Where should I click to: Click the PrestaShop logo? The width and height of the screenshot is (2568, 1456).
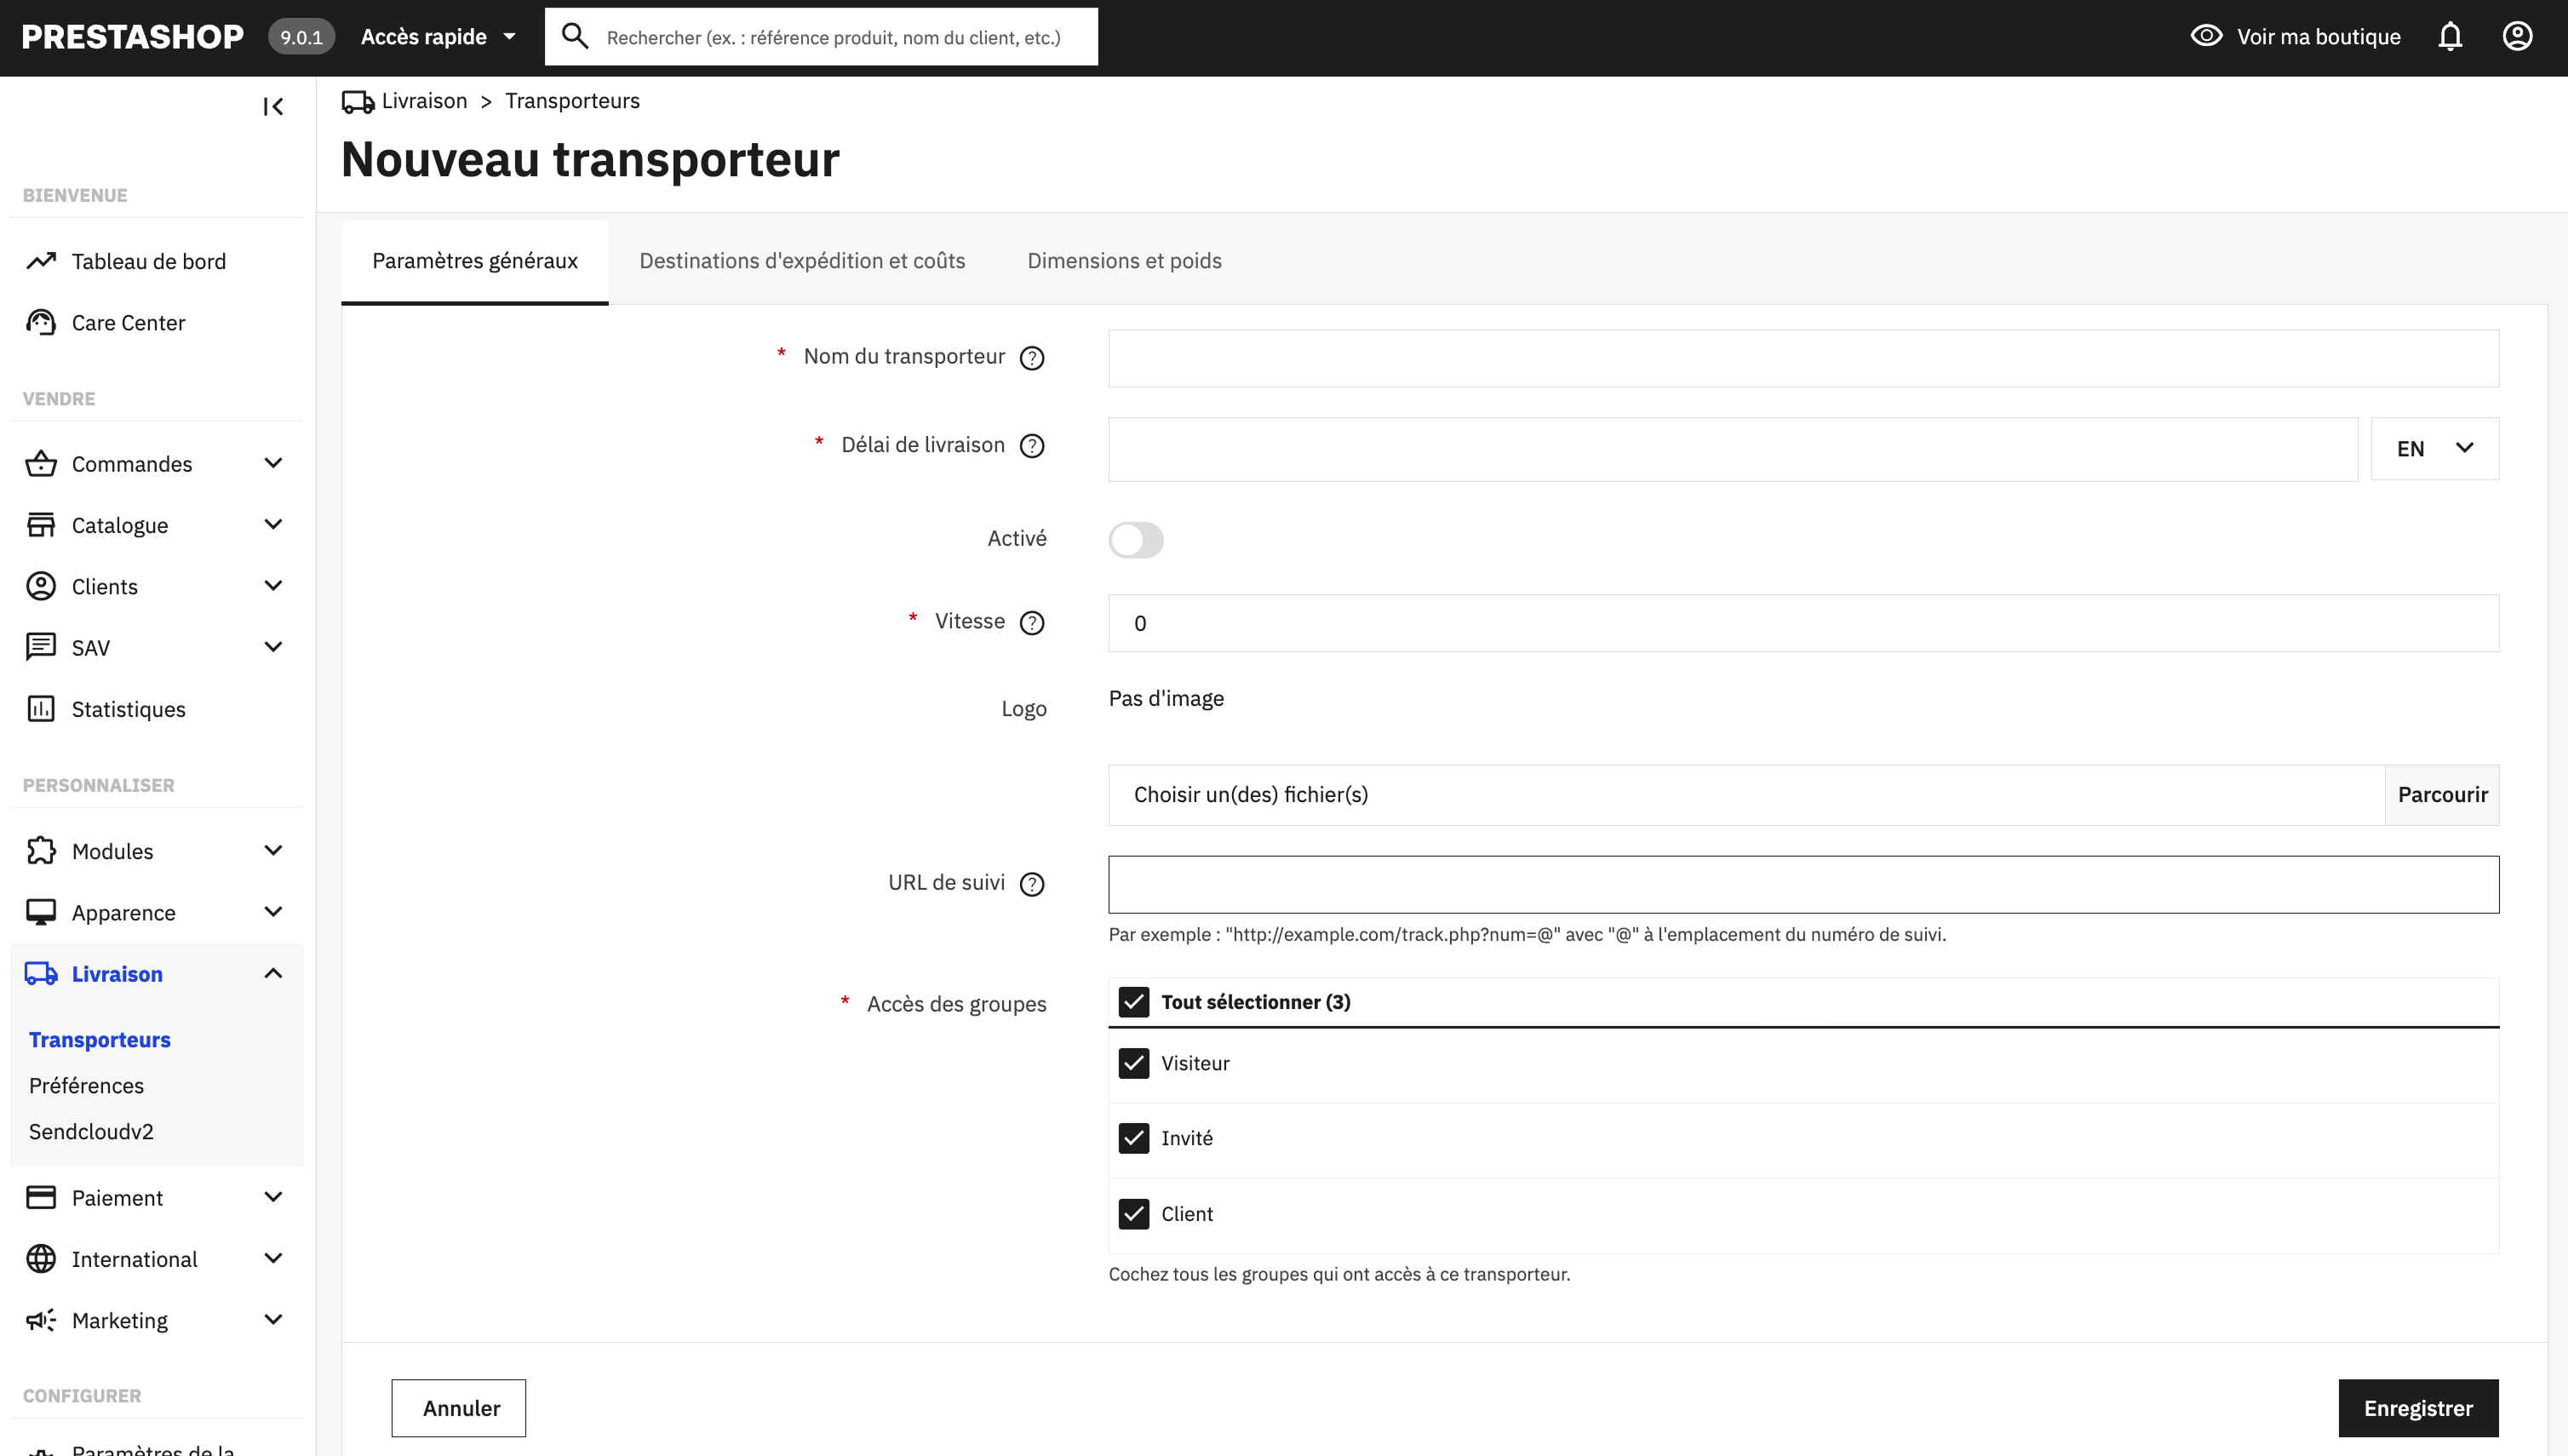click(132, 37)
